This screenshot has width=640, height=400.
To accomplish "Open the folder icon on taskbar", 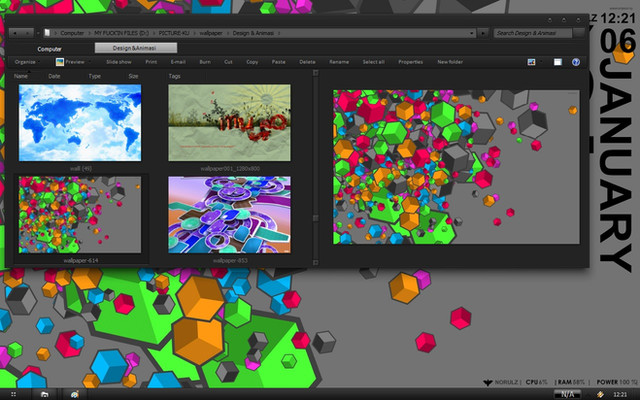I will point(44,394).
